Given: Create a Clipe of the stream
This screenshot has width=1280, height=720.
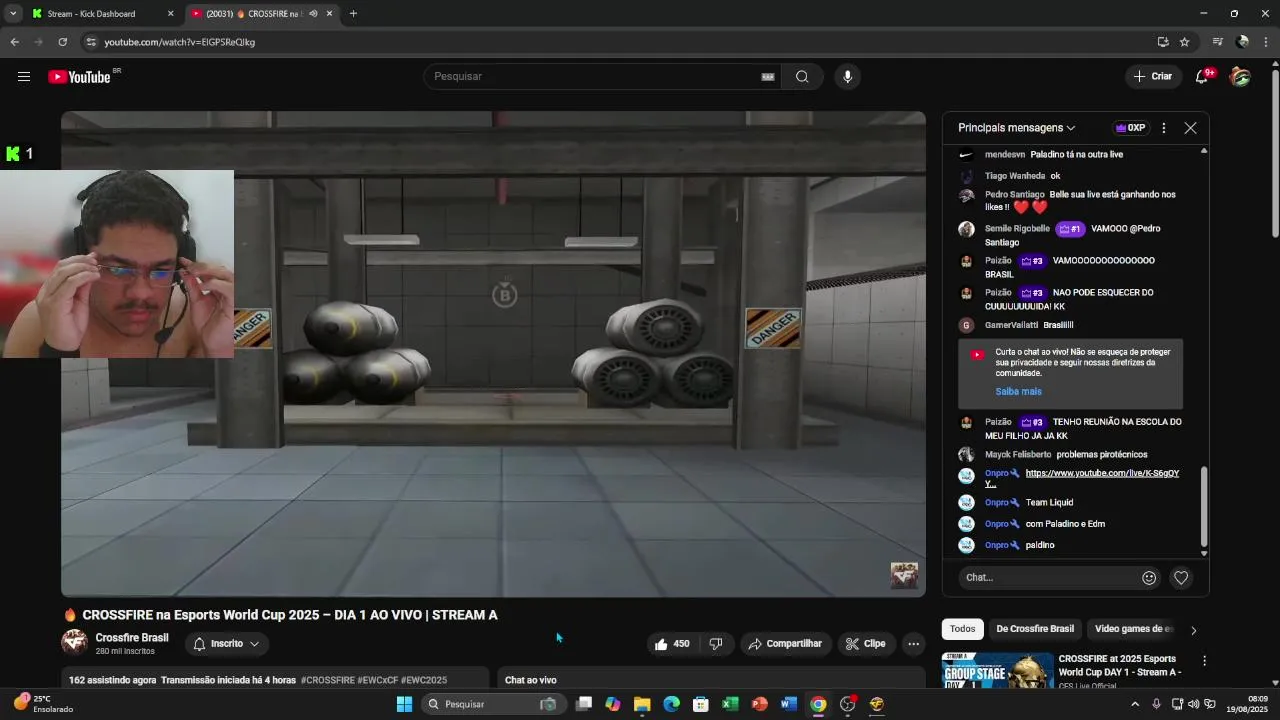Looking at the screenshot, I should tap(866, 644).
